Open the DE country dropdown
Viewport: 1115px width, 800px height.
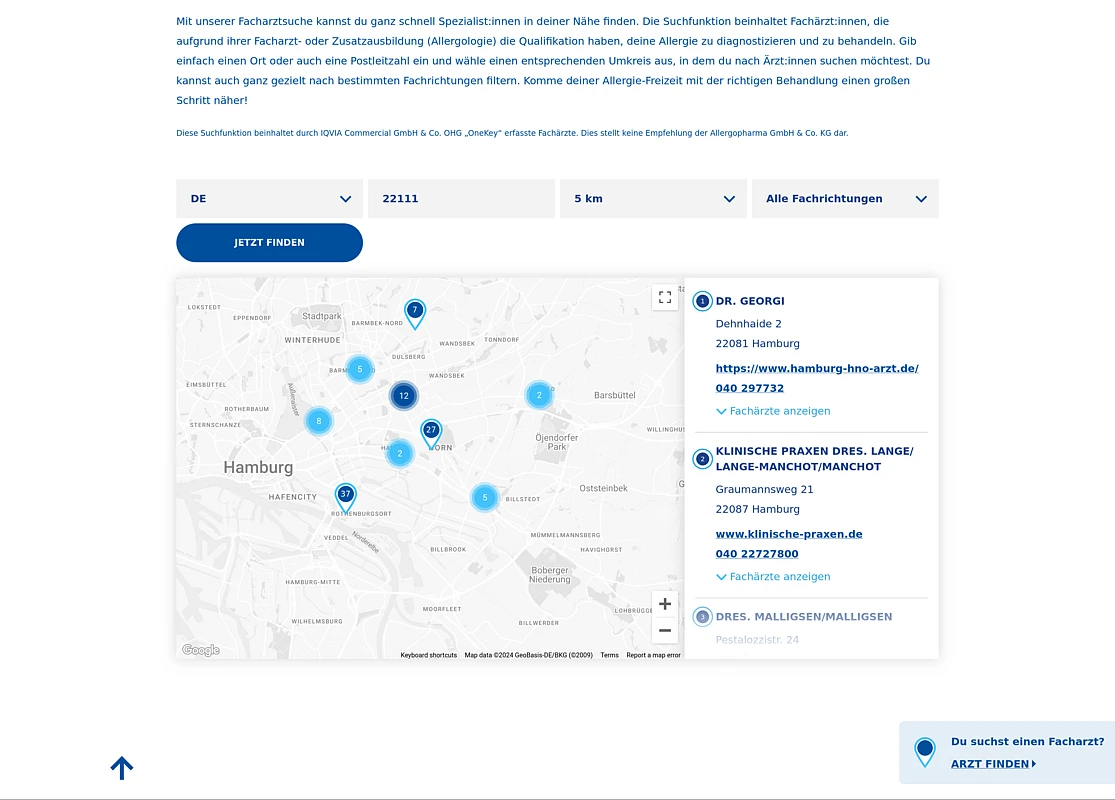point(270,199)
